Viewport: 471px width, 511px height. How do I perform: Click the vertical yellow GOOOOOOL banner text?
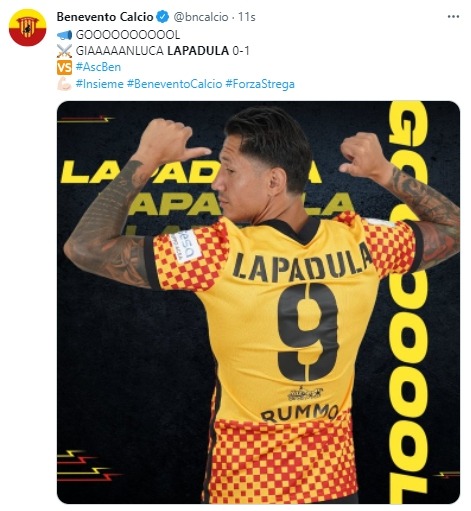point(408,300)
